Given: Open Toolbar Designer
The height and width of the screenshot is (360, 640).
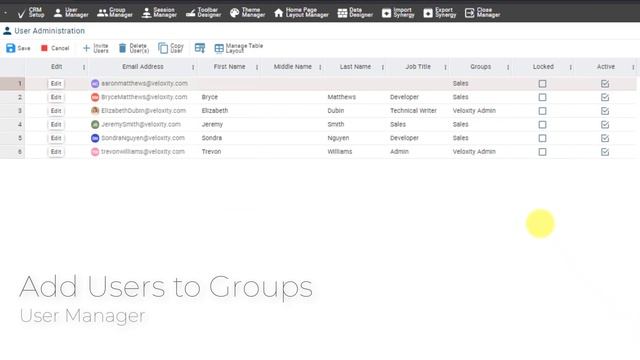Looking at the screenshot, I should [x=203, y=13].
